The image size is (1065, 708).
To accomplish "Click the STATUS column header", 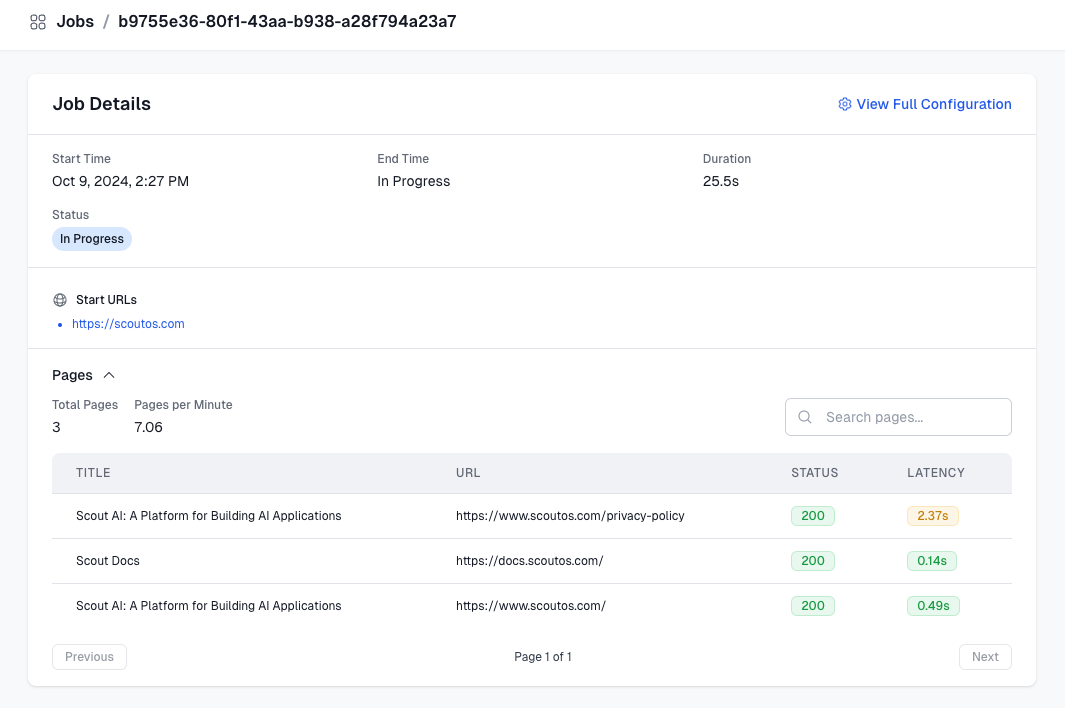I will pos(814,473).
